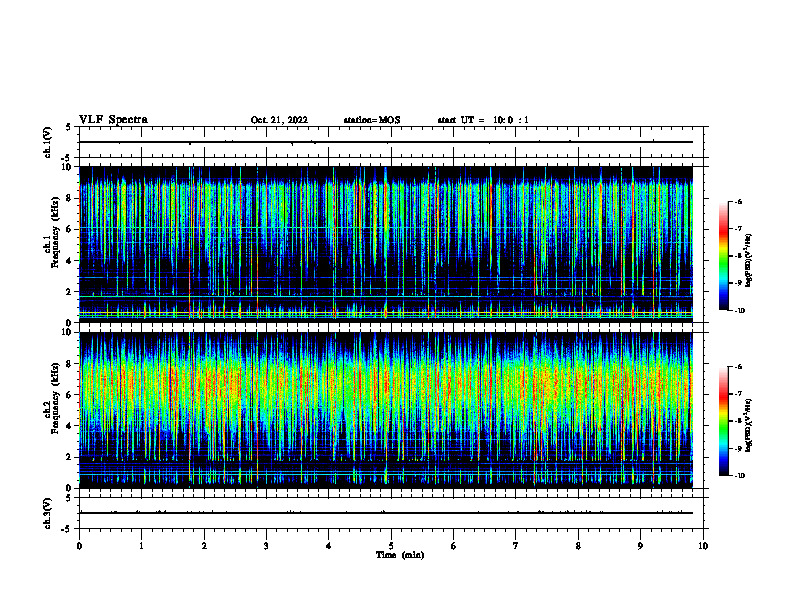Click the time axis tick label "7"

(x=516, y=546)
